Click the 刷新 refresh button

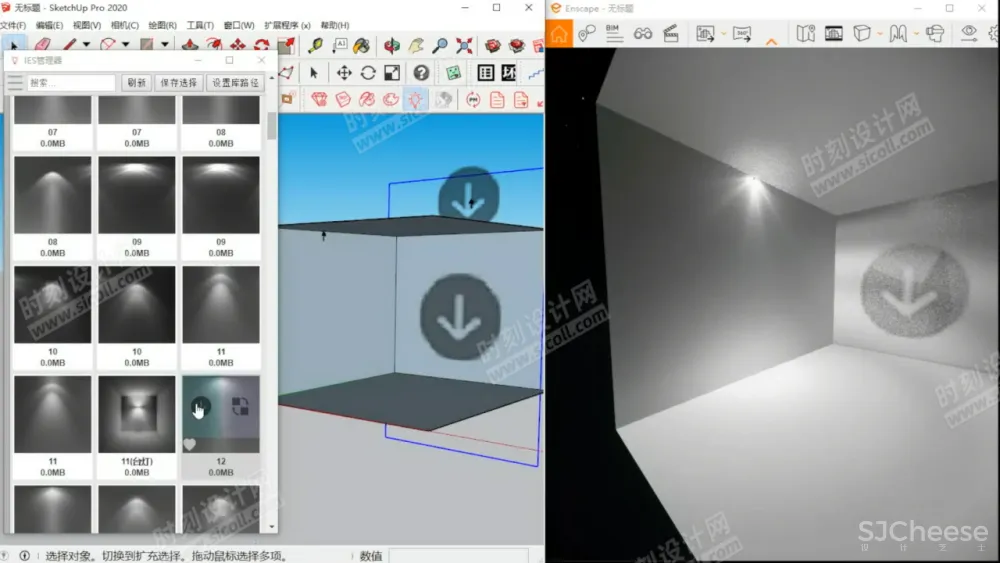[x=137, y=83]
